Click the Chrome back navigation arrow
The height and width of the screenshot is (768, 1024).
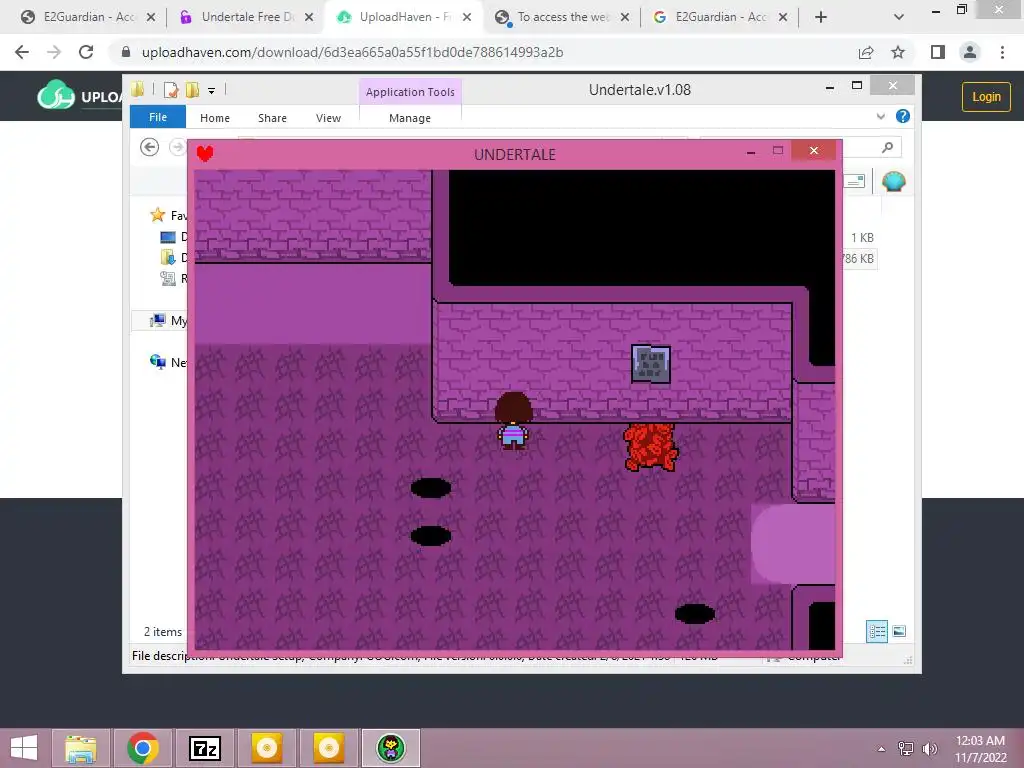click(x=22, y=52)
